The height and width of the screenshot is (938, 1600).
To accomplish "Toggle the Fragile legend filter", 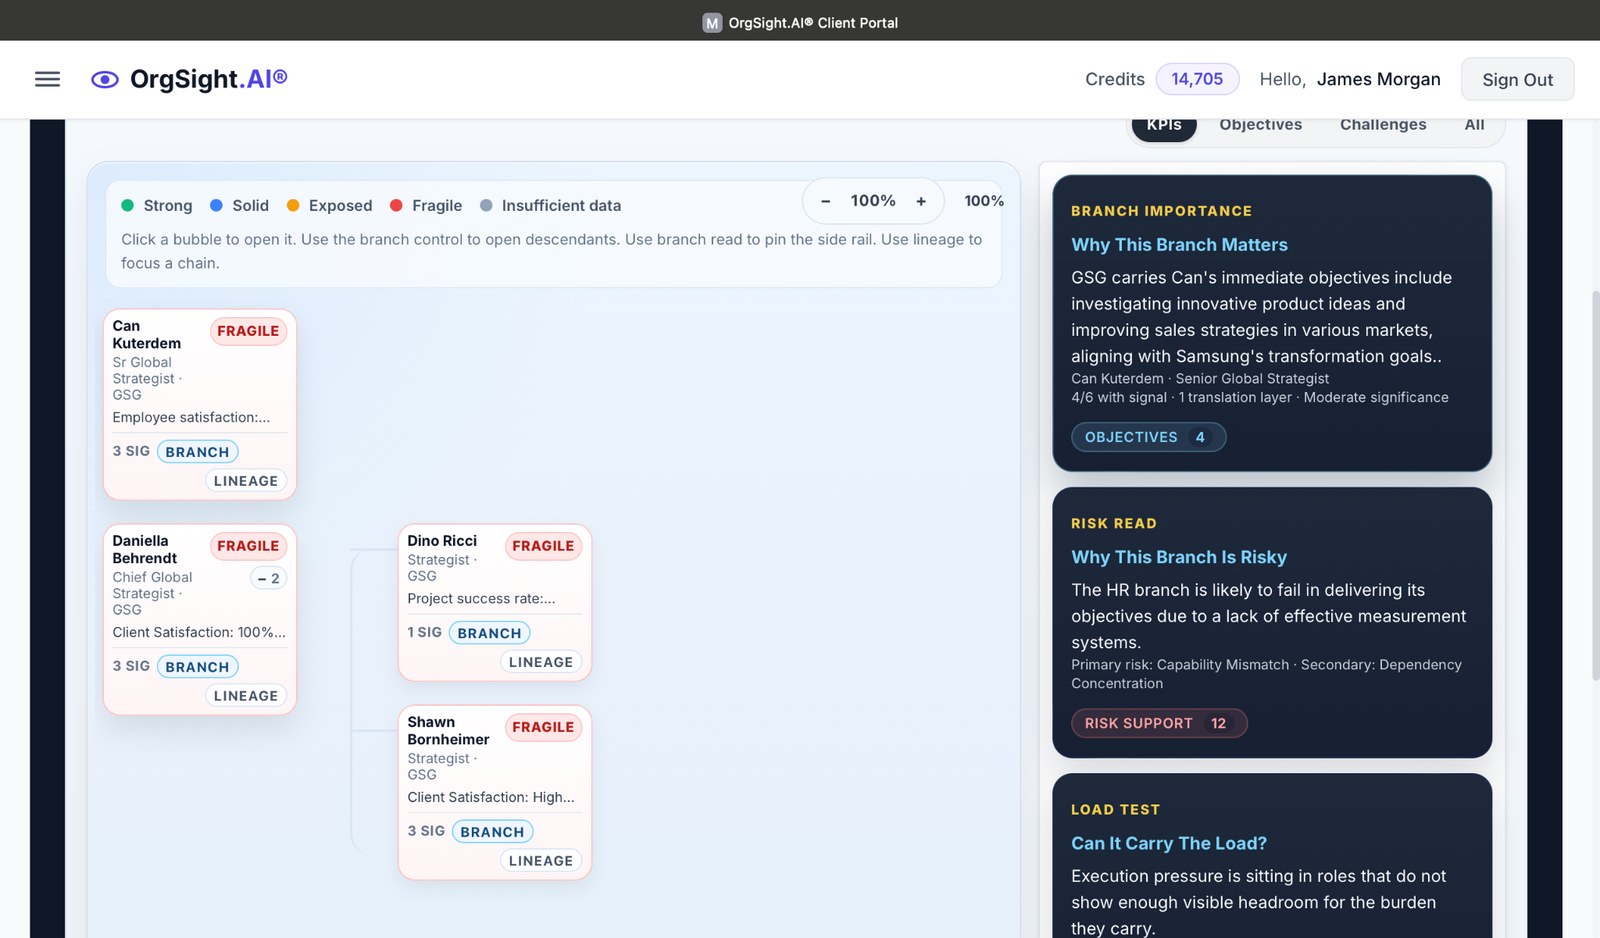I will 398,206.
